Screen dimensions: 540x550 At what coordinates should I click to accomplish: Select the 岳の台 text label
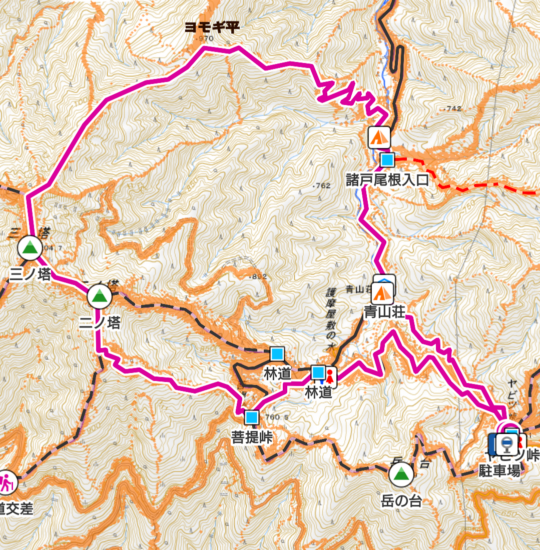point(401,501)
